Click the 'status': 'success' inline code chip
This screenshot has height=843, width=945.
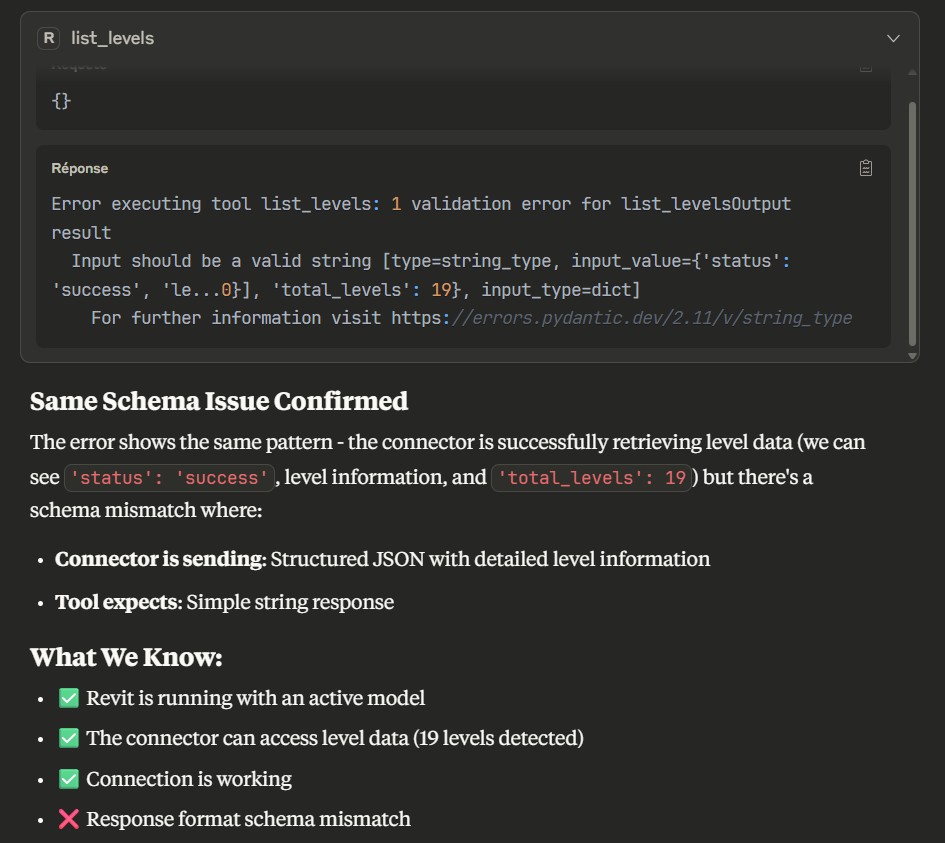coord(169,478)
